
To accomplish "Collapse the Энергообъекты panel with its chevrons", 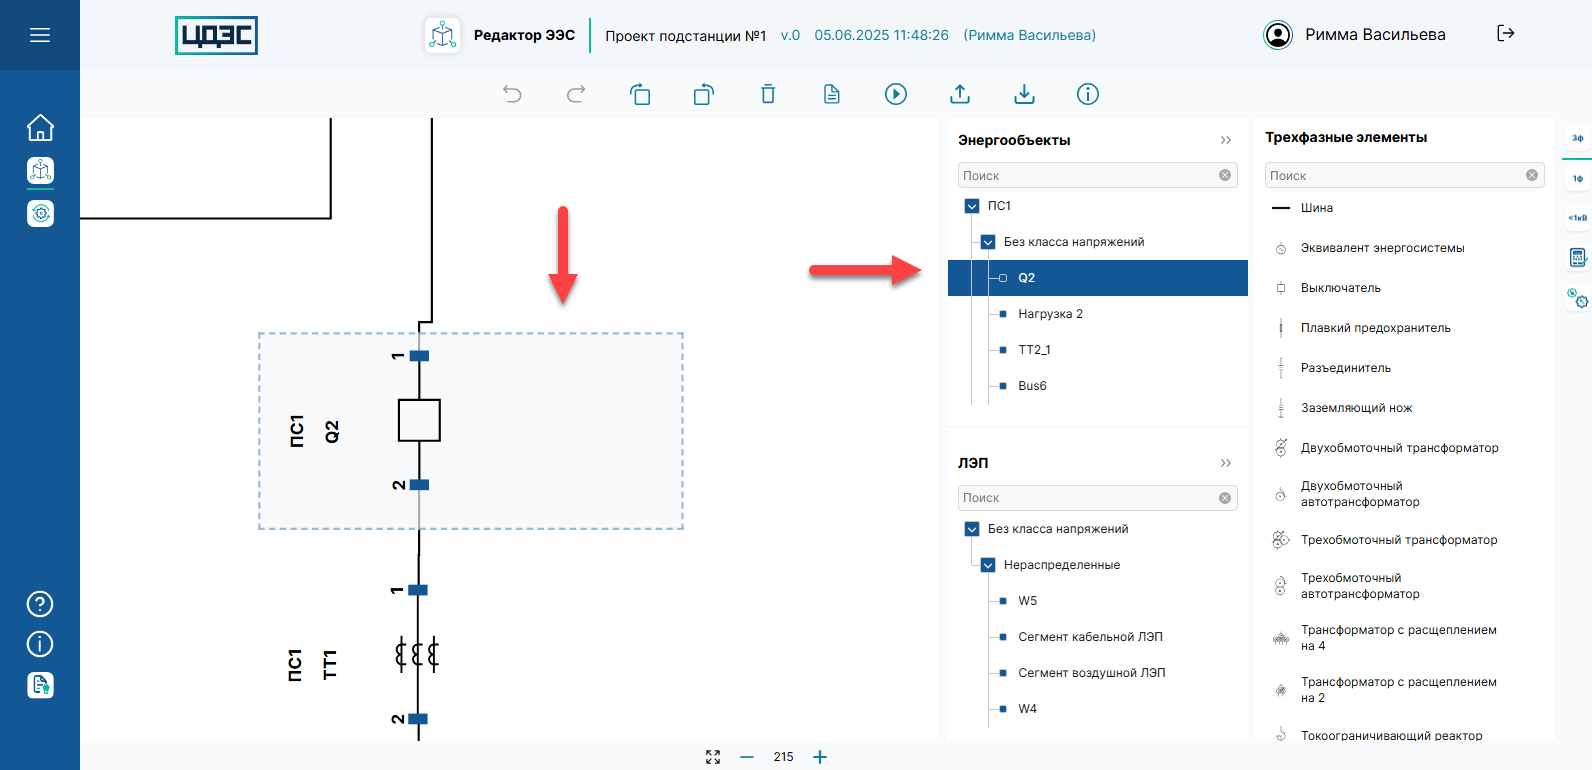I will click(1225, 140).
